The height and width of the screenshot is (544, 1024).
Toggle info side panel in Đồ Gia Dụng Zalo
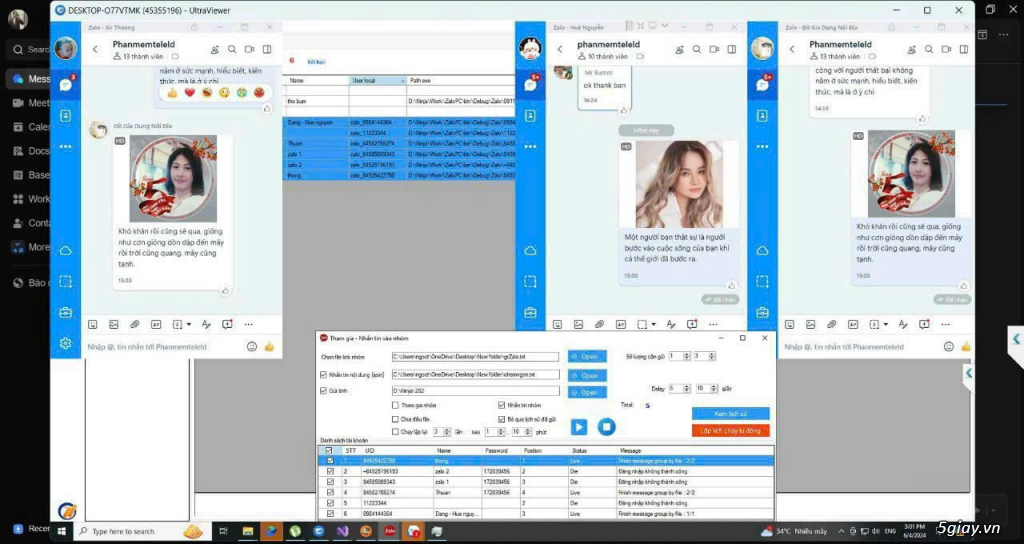964,50
